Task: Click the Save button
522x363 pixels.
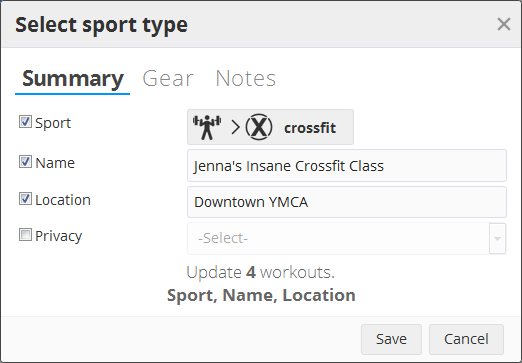Action: pos(391,339)
